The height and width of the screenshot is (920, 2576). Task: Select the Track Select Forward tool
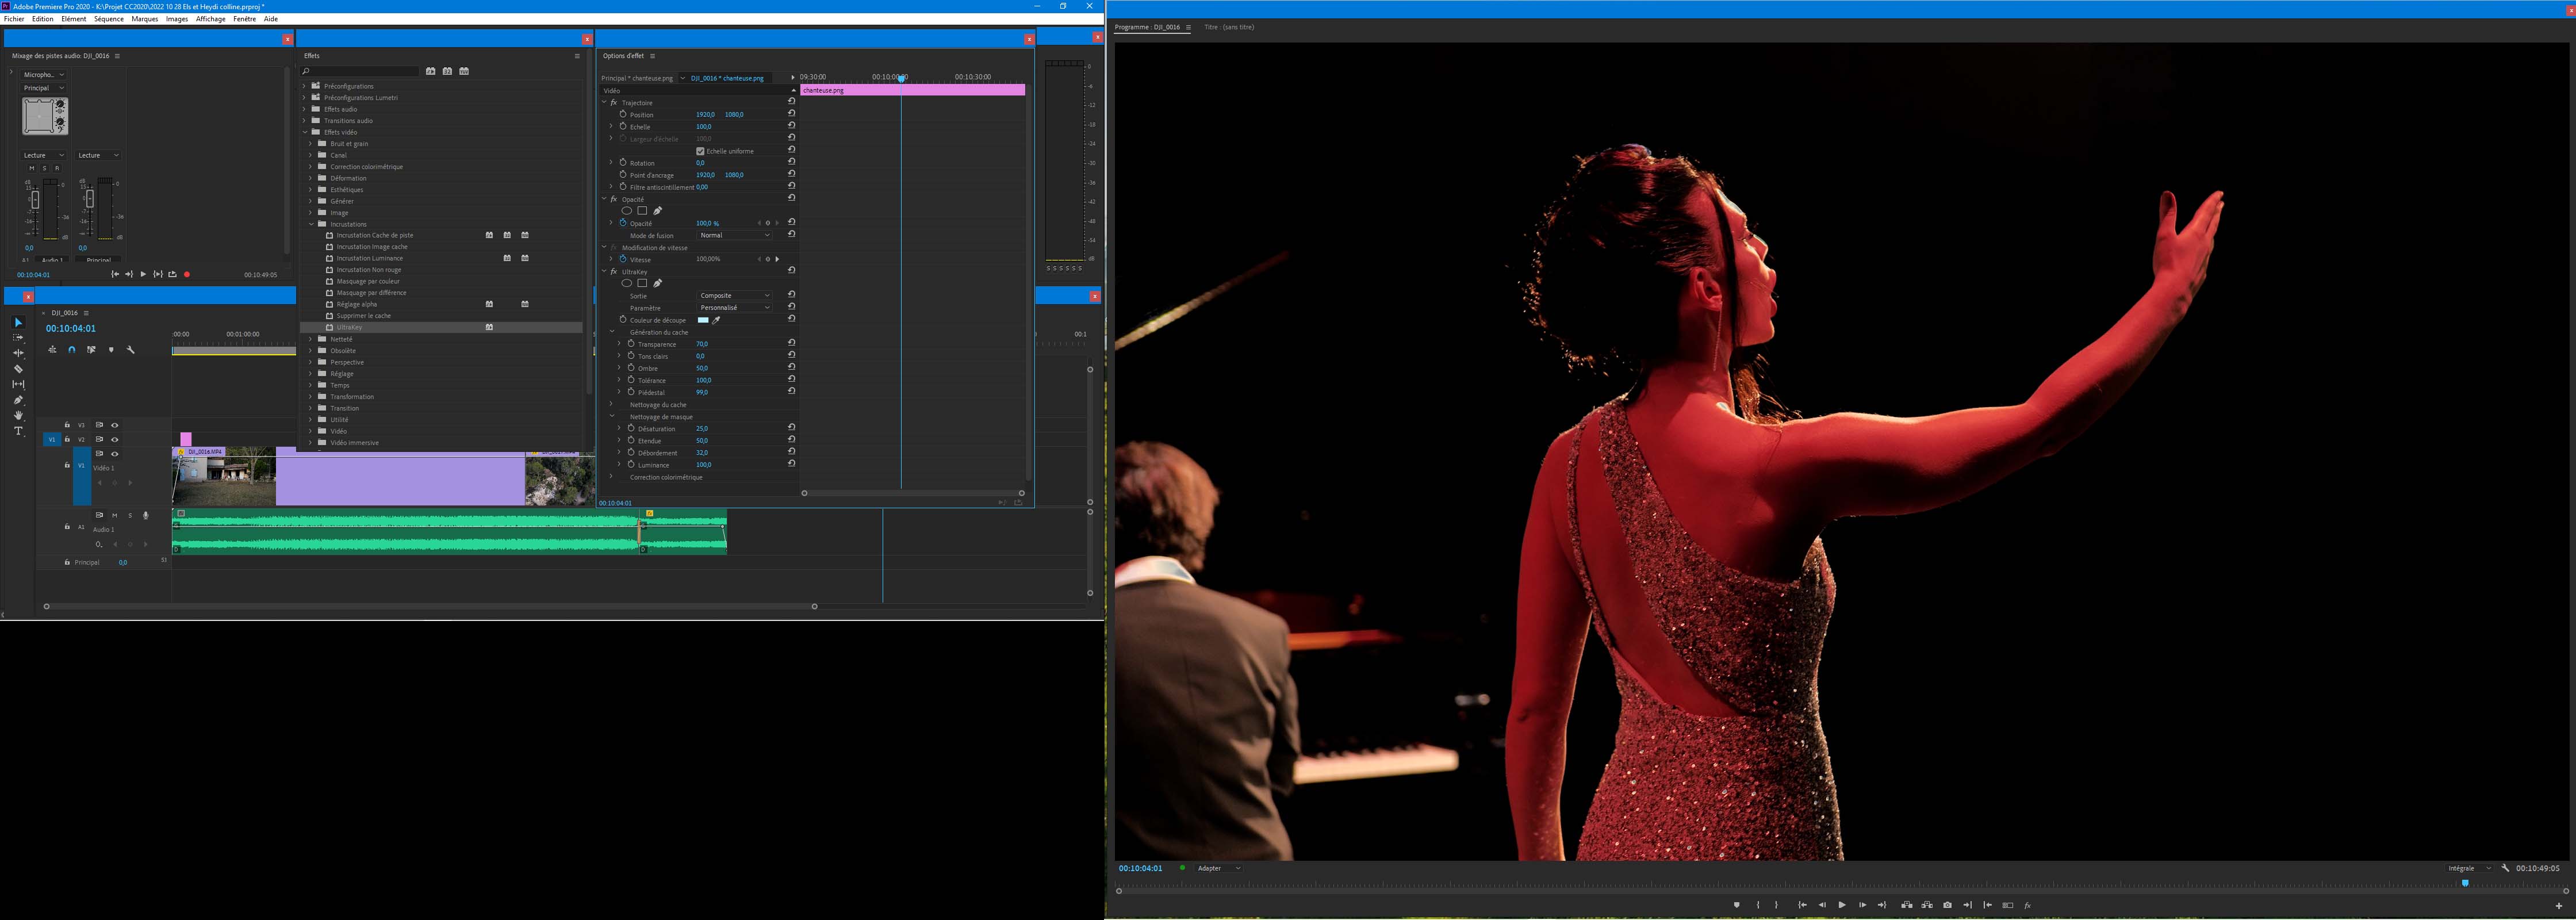(x=18, y=338)
